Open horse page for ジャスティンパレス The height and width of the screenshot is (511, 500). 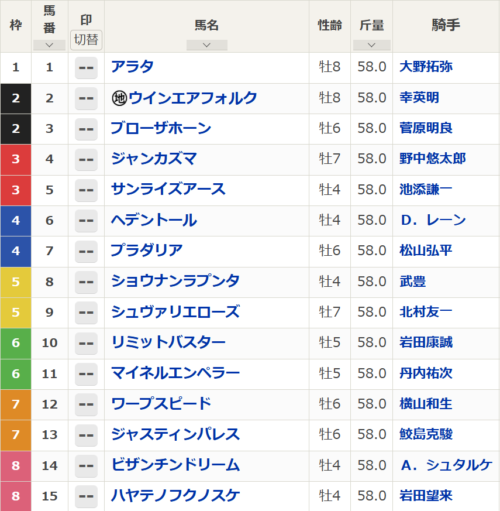pyautogui.click(x=175, y=434)
